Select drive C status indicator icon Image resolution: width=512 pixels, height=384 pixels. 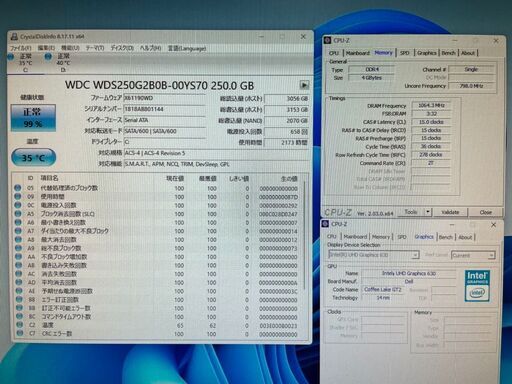pos(11,57)
